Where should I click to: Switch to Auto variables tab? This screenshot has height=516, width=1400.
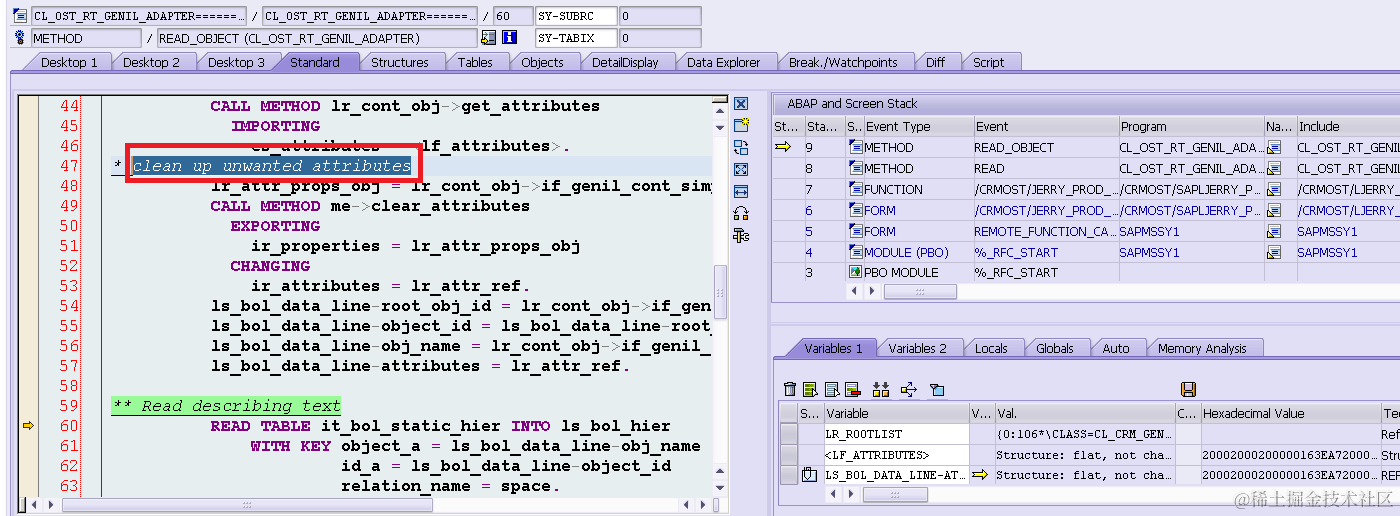click(1116, 348)
